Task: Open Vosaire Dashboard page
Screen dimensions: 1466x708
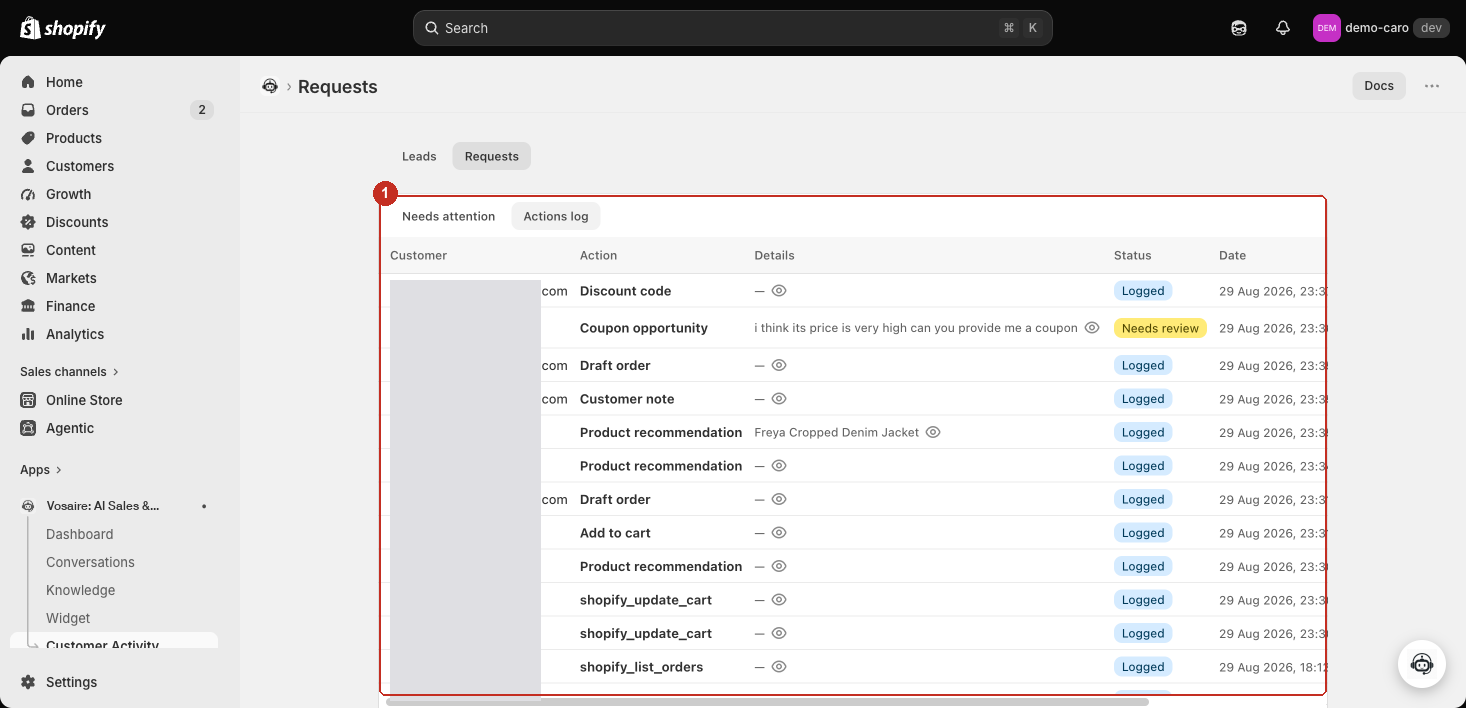Action: [80, 534]
